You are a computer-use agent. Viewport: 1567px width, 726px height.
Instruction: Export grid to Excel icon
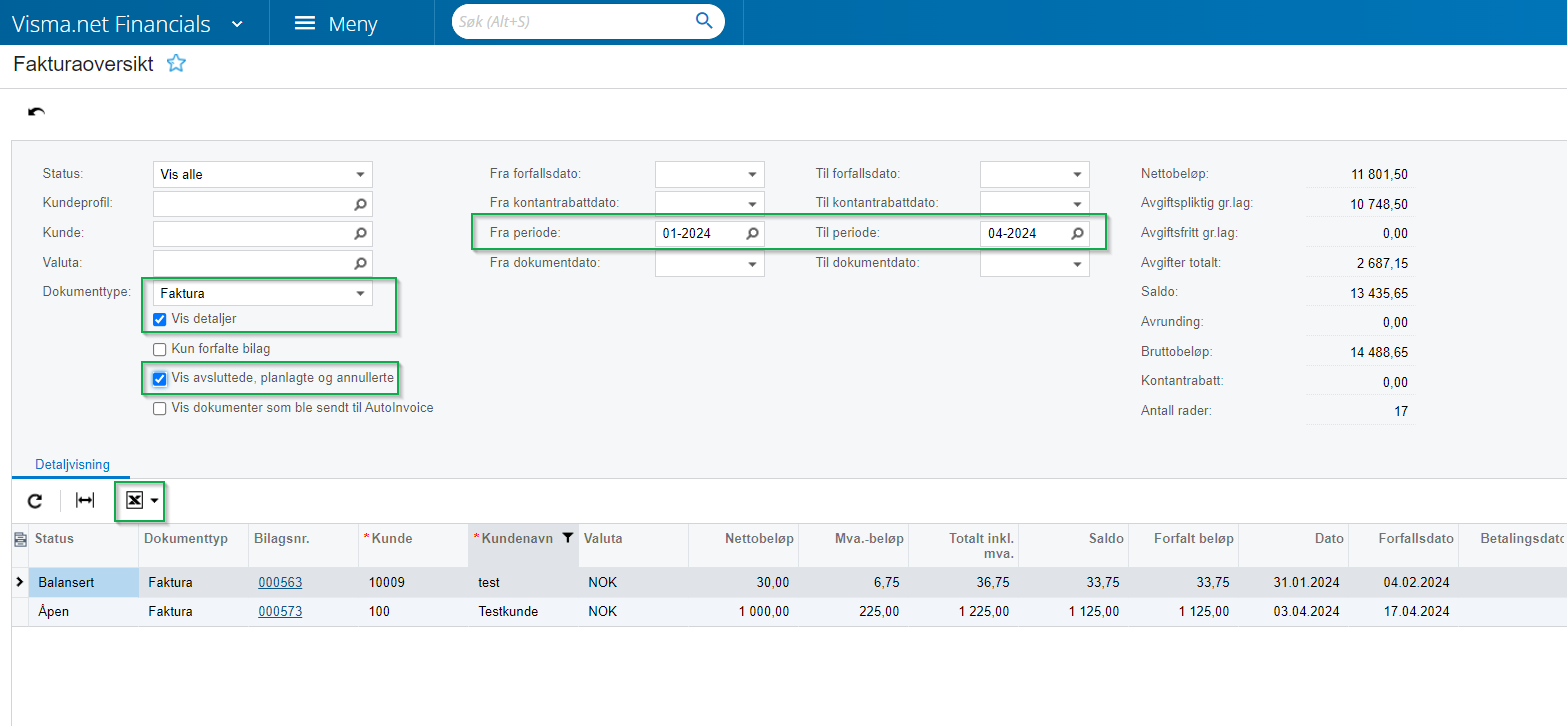[x=135, y=501]
